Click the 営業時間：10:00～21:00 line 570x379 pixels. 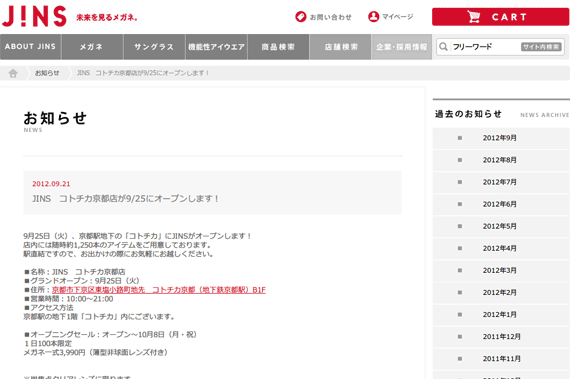pyautogui.click(x=69, y=299)
